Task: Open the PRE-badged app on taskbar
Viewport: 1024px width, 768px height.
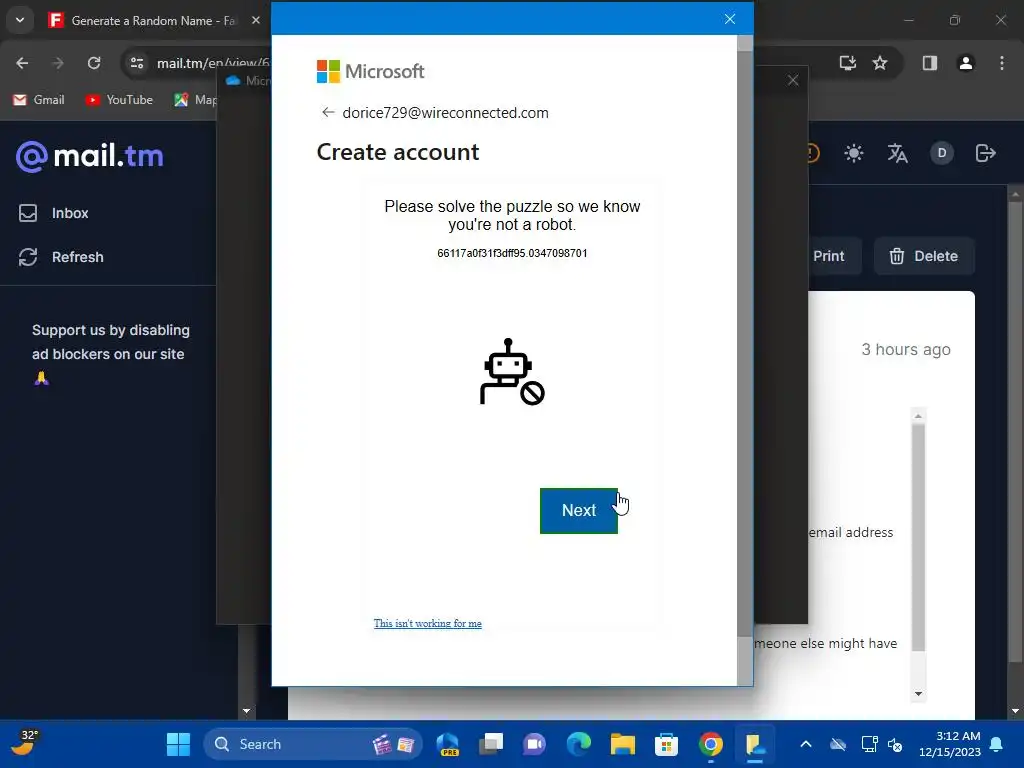Action: tap(447, 744)
